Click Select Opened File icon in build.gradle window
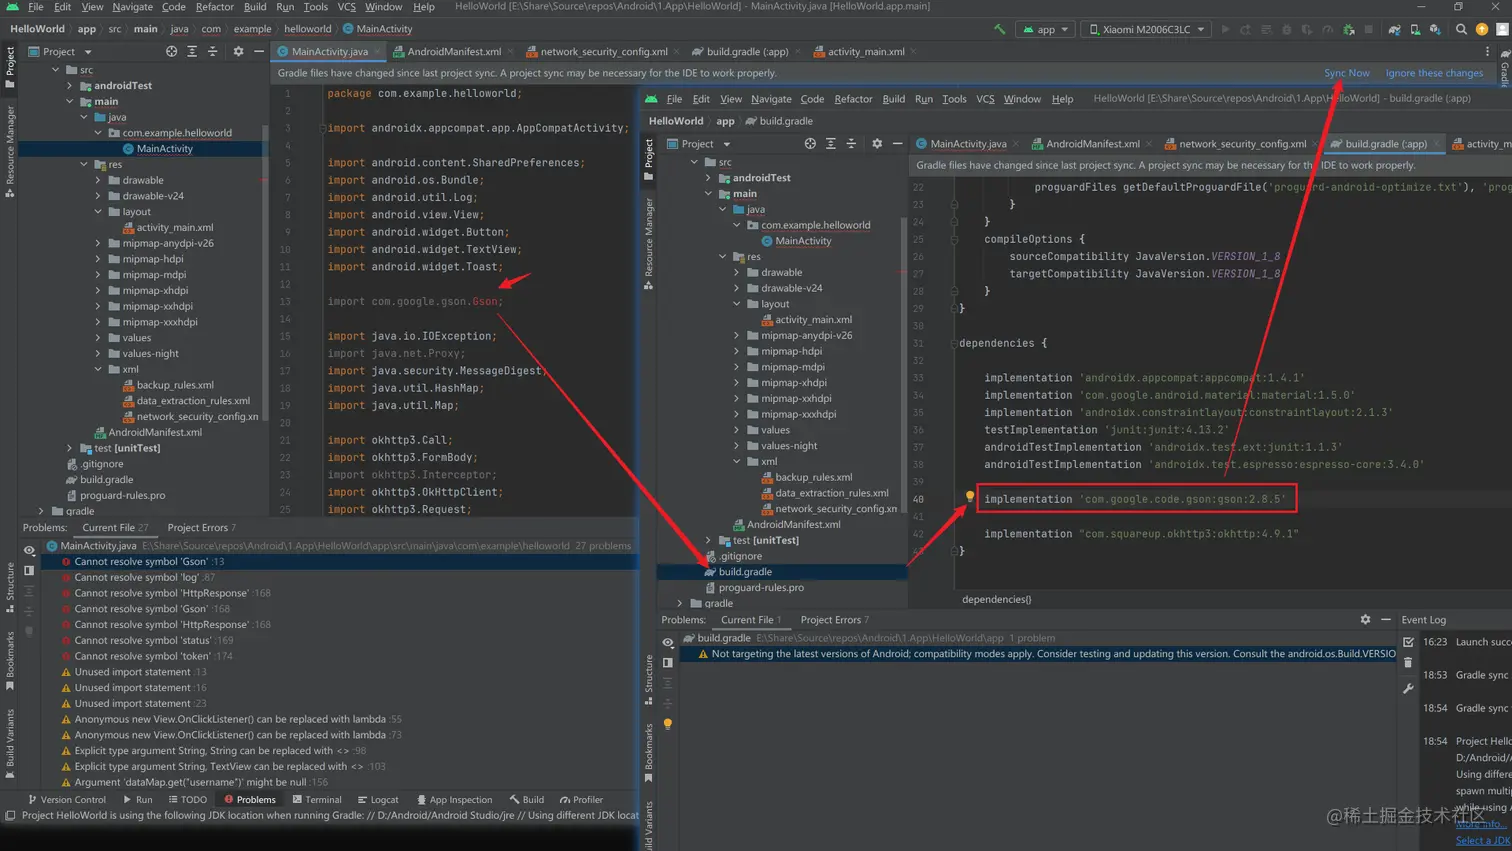 click(810, 144)
